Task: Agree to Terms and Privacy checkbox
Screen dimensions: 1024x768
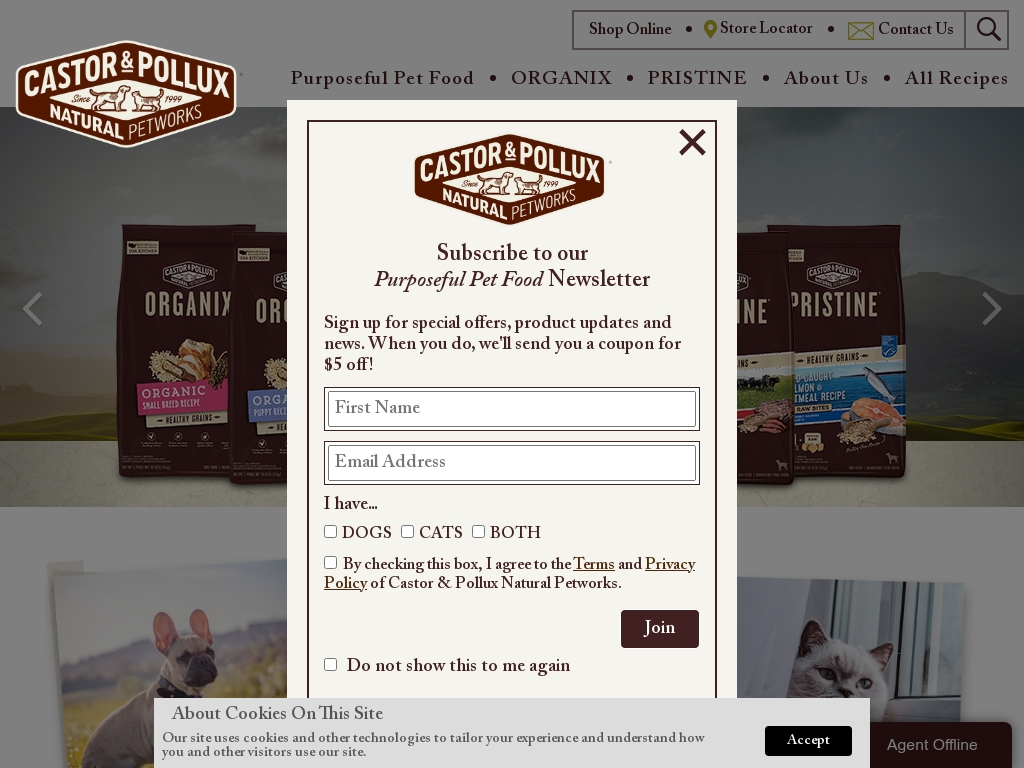Action: (x=330, y=562)
